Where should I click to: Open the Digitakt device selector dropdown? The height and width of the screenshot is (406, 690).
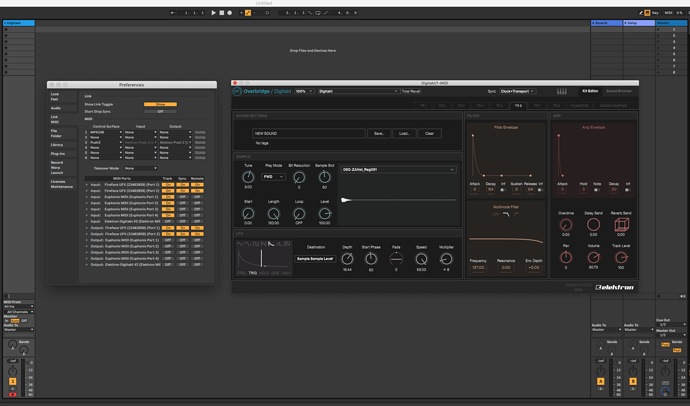pyautogui.click(x=358, y=91)
